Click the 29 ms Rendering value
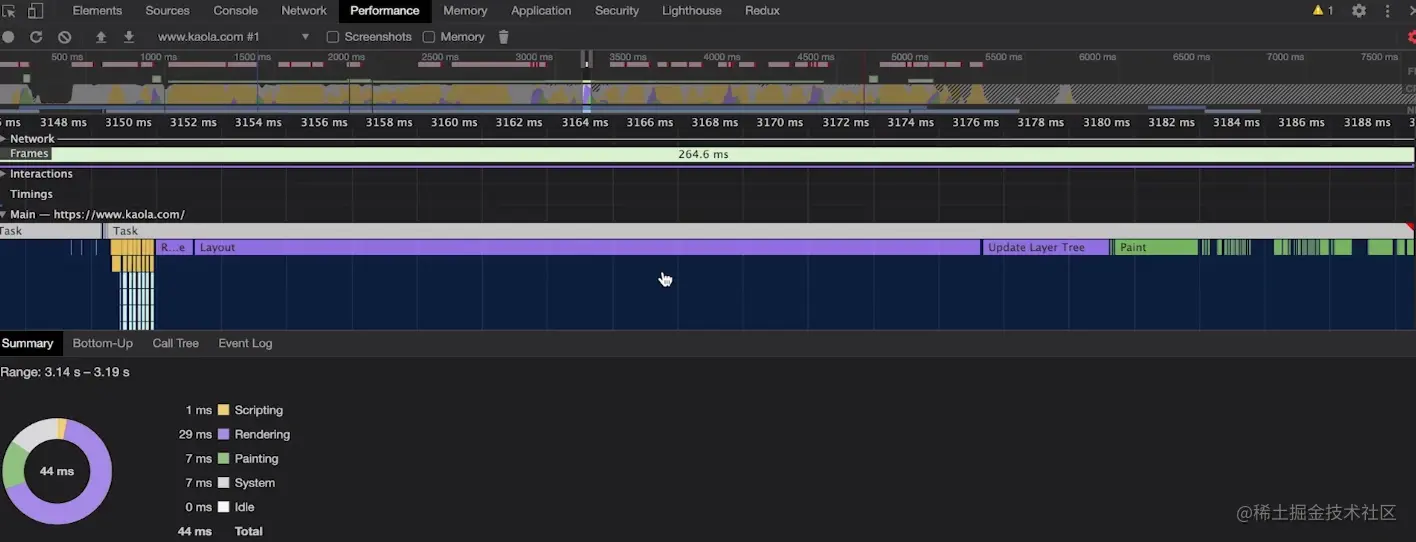The image size is (1416, 542). [x=195, y=434]
